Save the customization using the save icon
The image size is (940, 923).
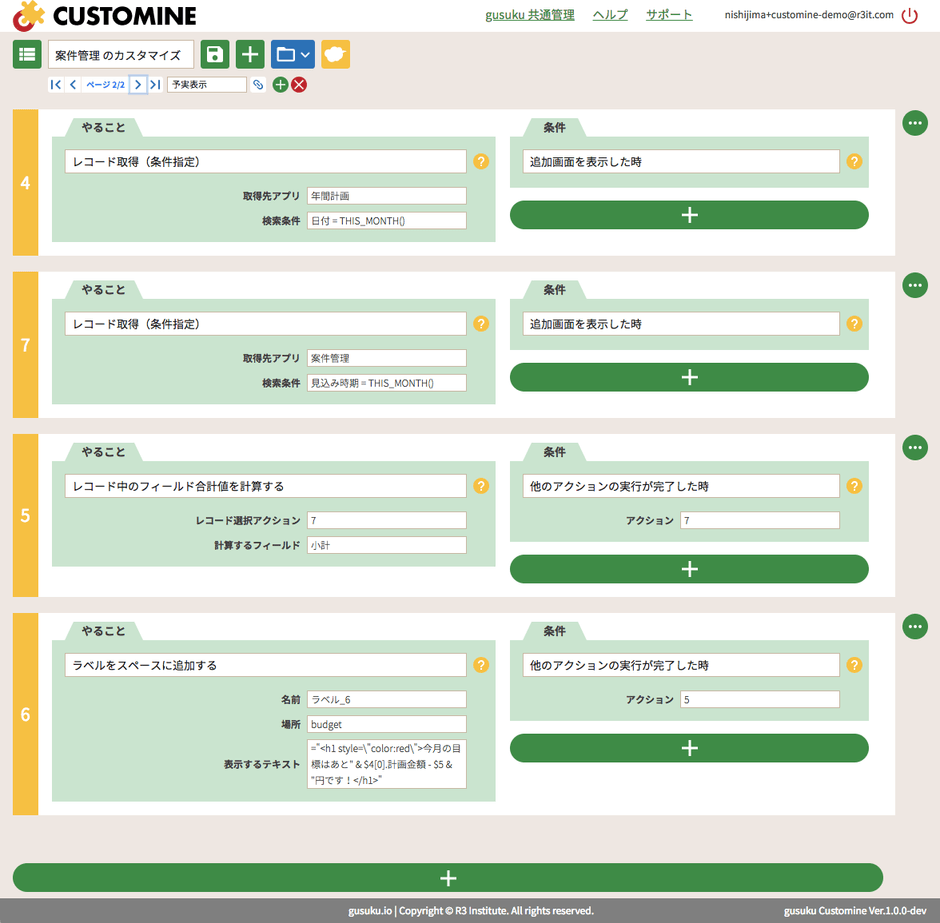(214, 54)
